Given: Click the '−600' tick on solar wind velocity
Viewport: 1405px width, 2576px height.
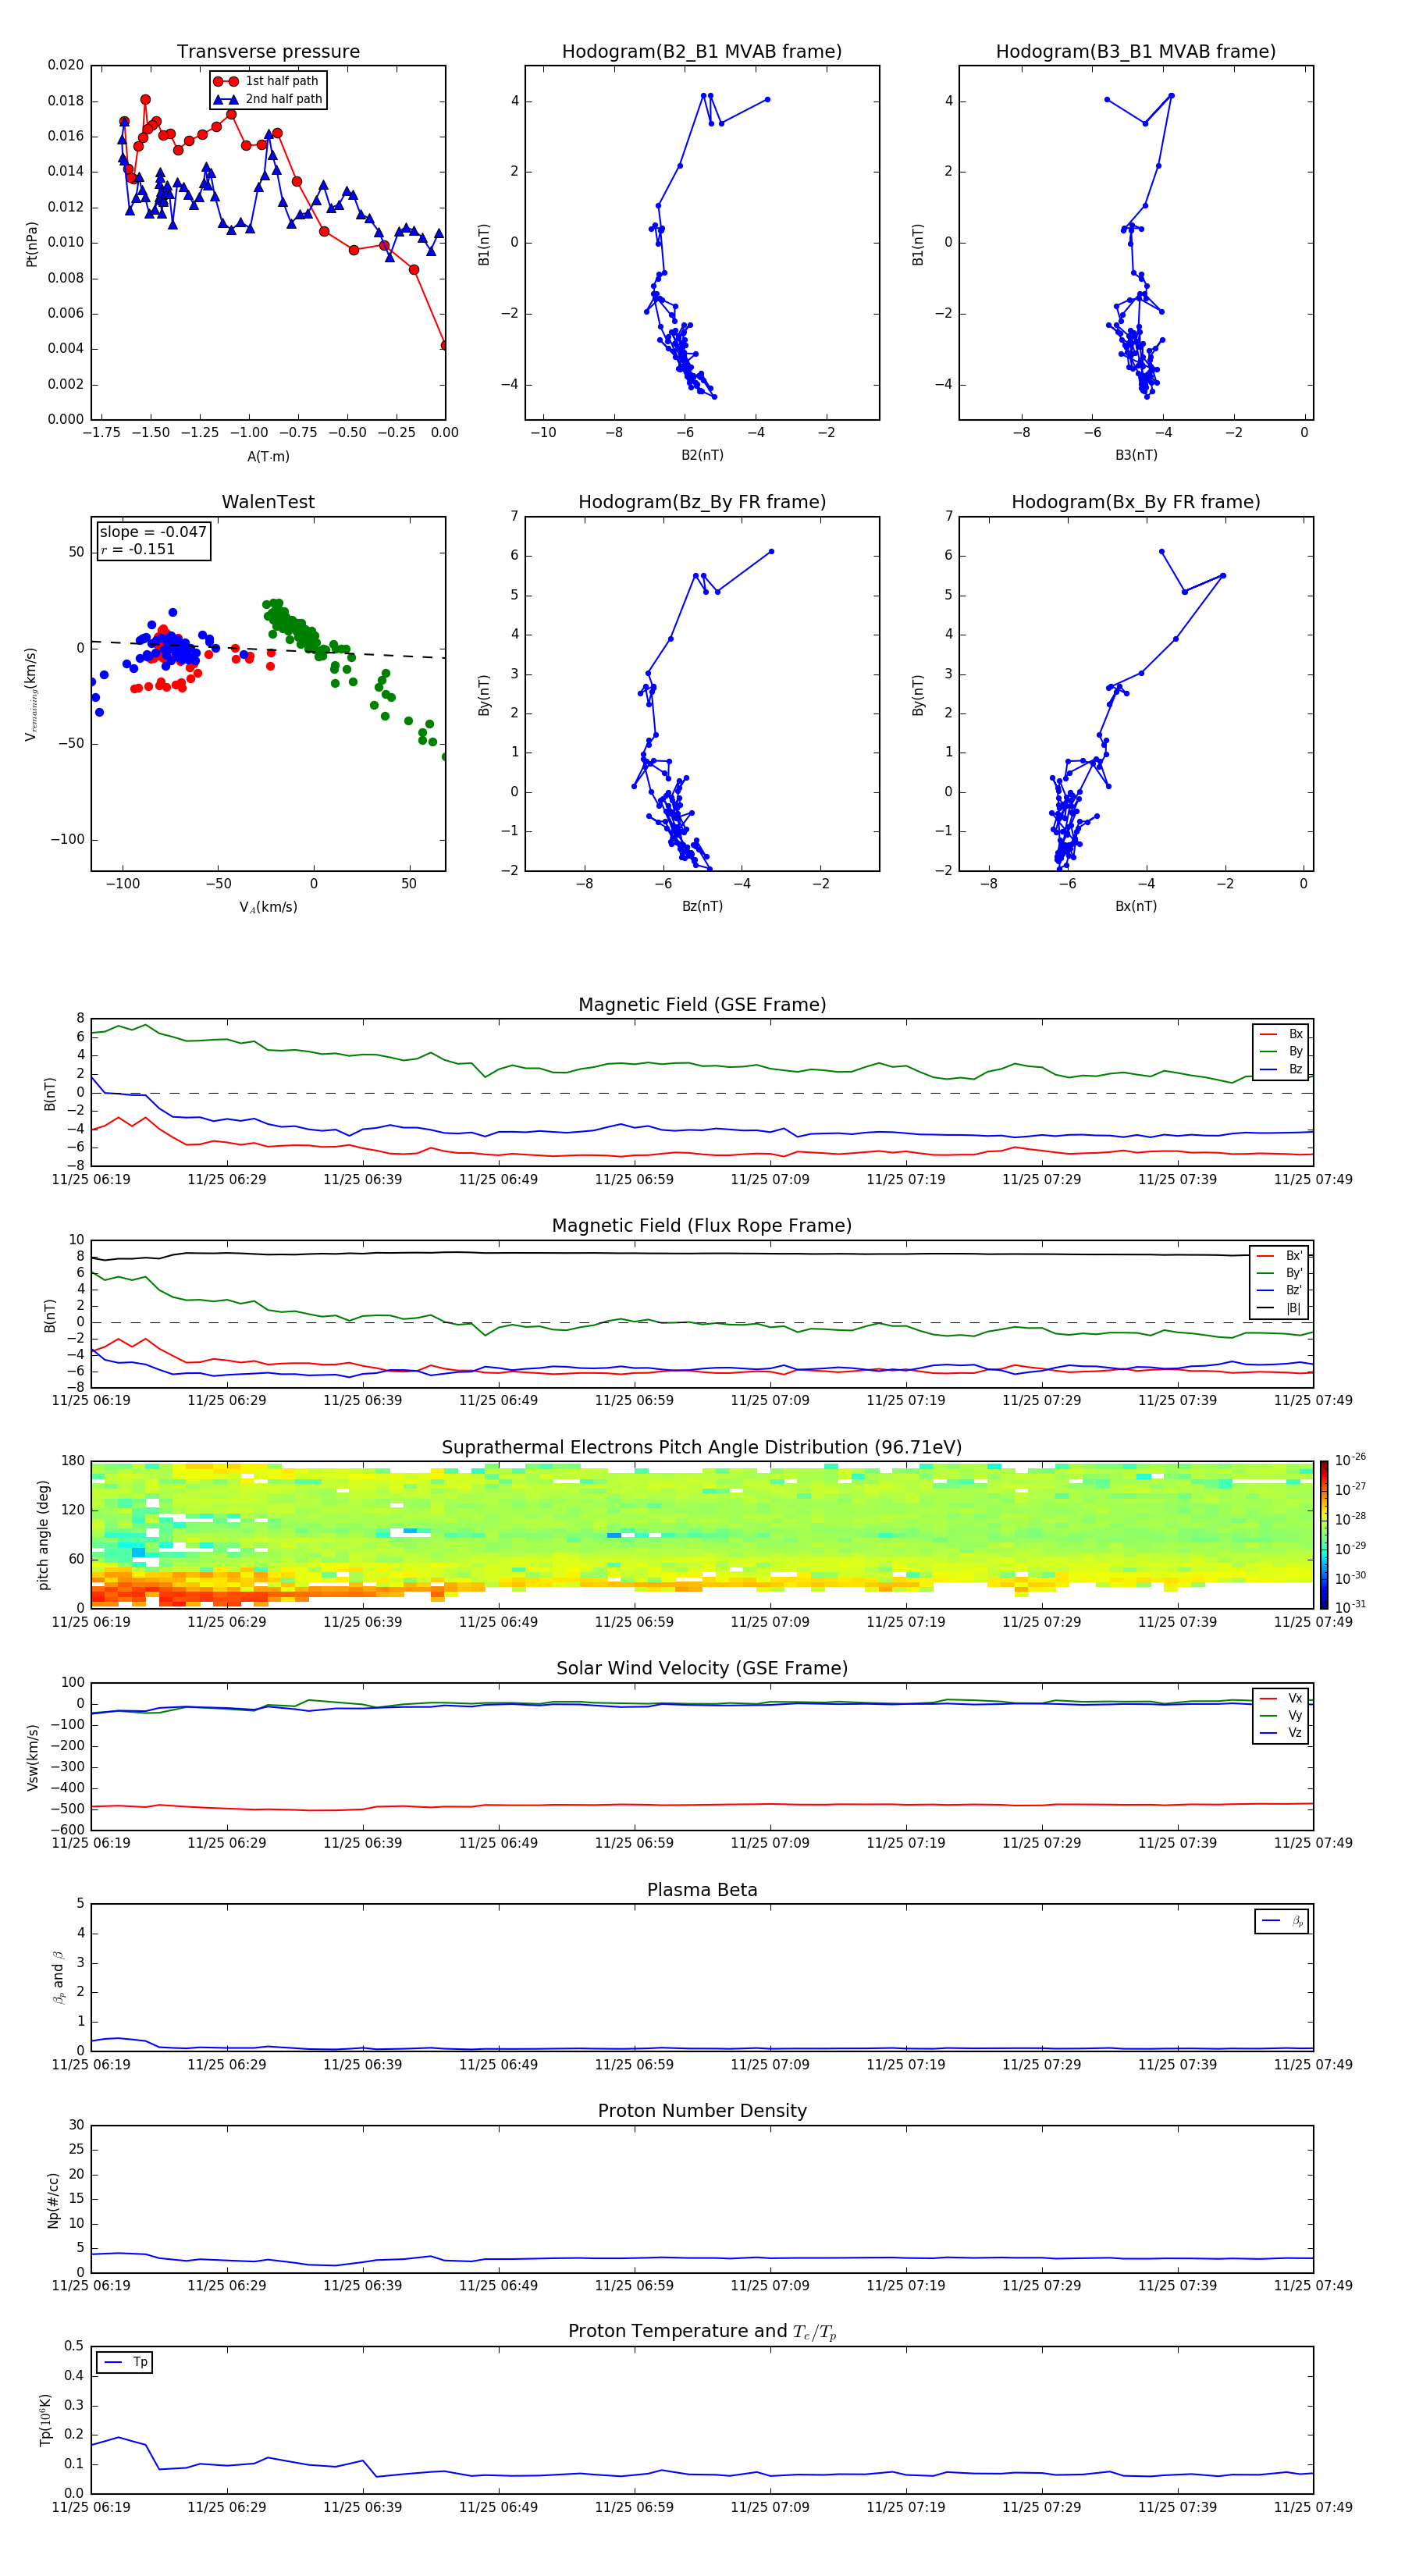Looking at the screenshot, I should click(x=66, y=1830).
